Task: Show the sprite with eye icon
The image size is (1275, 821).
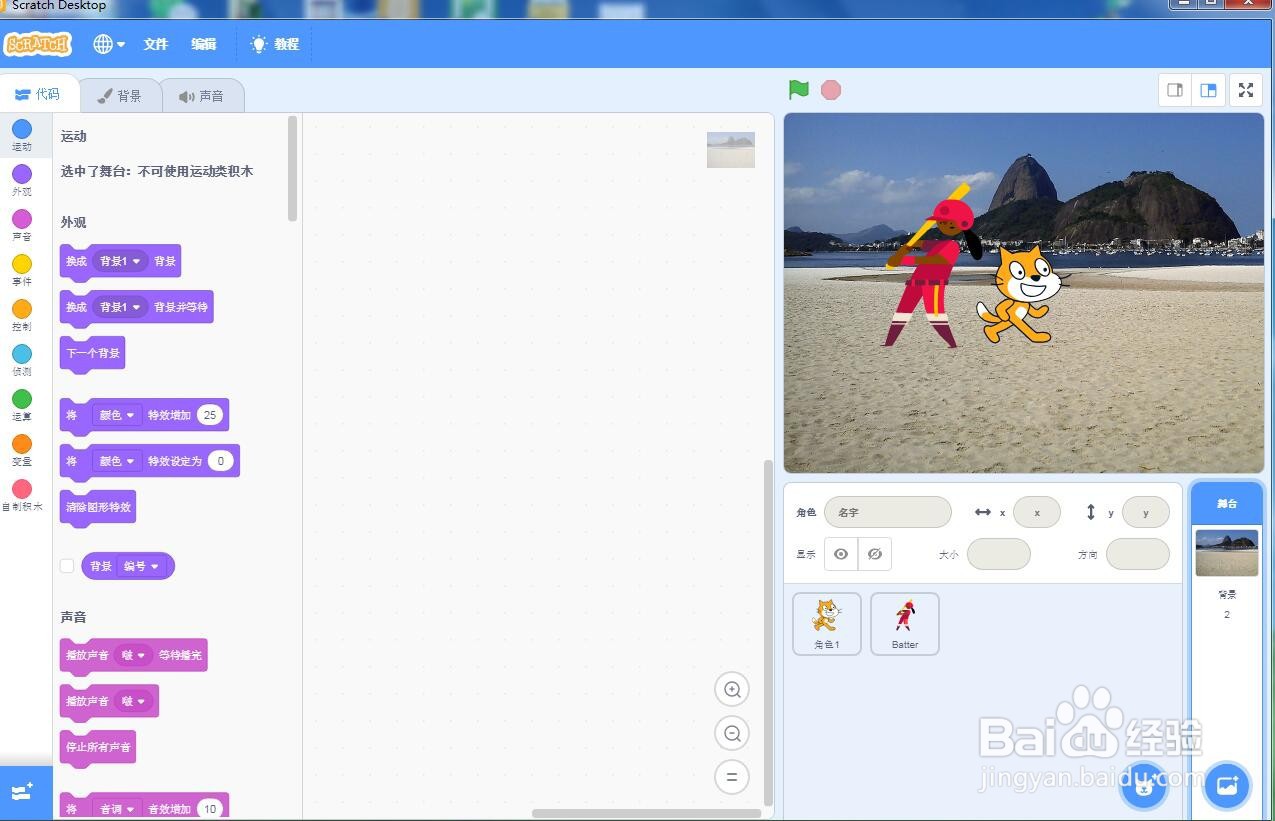Action: click(x=841, y=554)
